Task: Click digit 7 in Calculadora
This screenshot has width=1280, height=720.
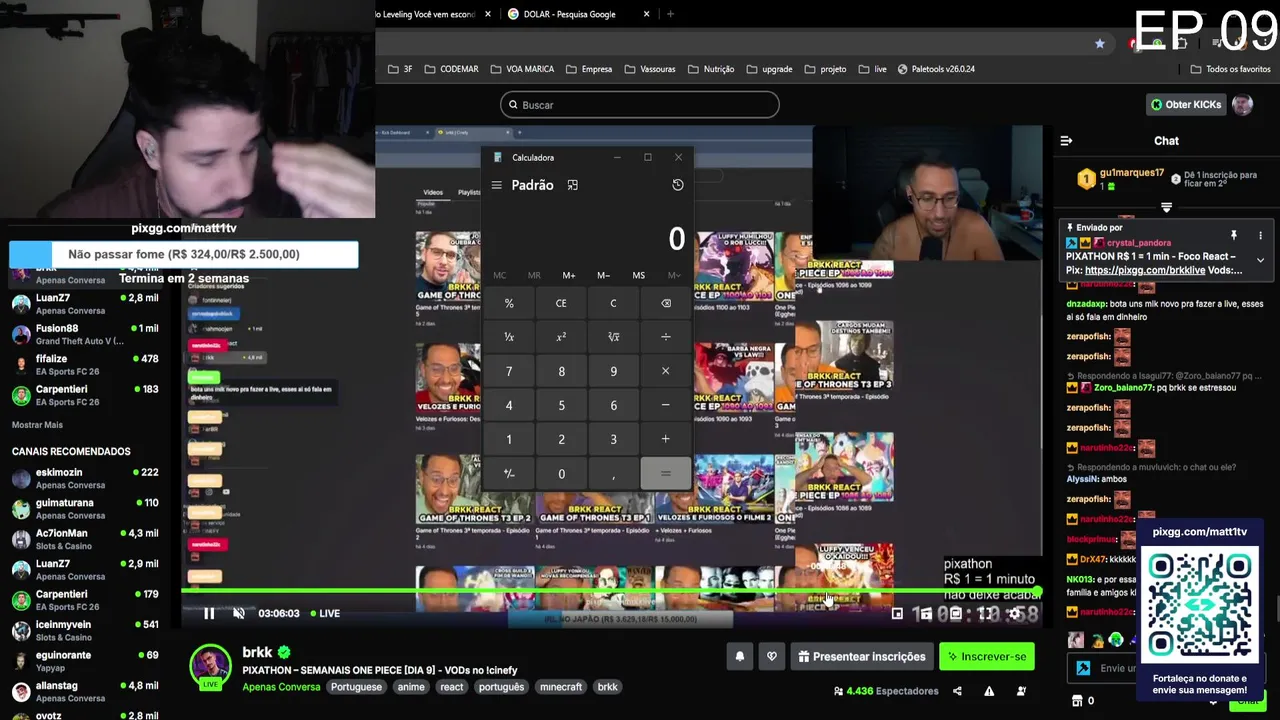Action: coord(509,371)
